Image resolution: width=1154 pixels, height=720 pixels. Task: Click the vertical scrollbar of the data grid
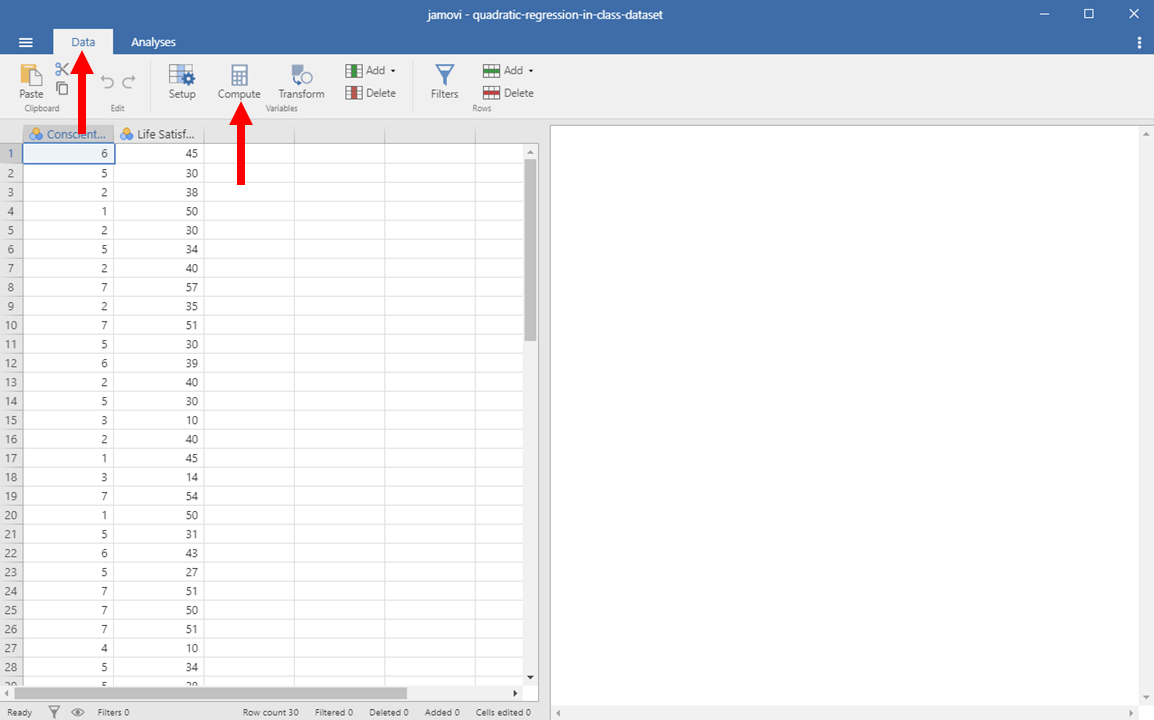(x=530, y=250)
